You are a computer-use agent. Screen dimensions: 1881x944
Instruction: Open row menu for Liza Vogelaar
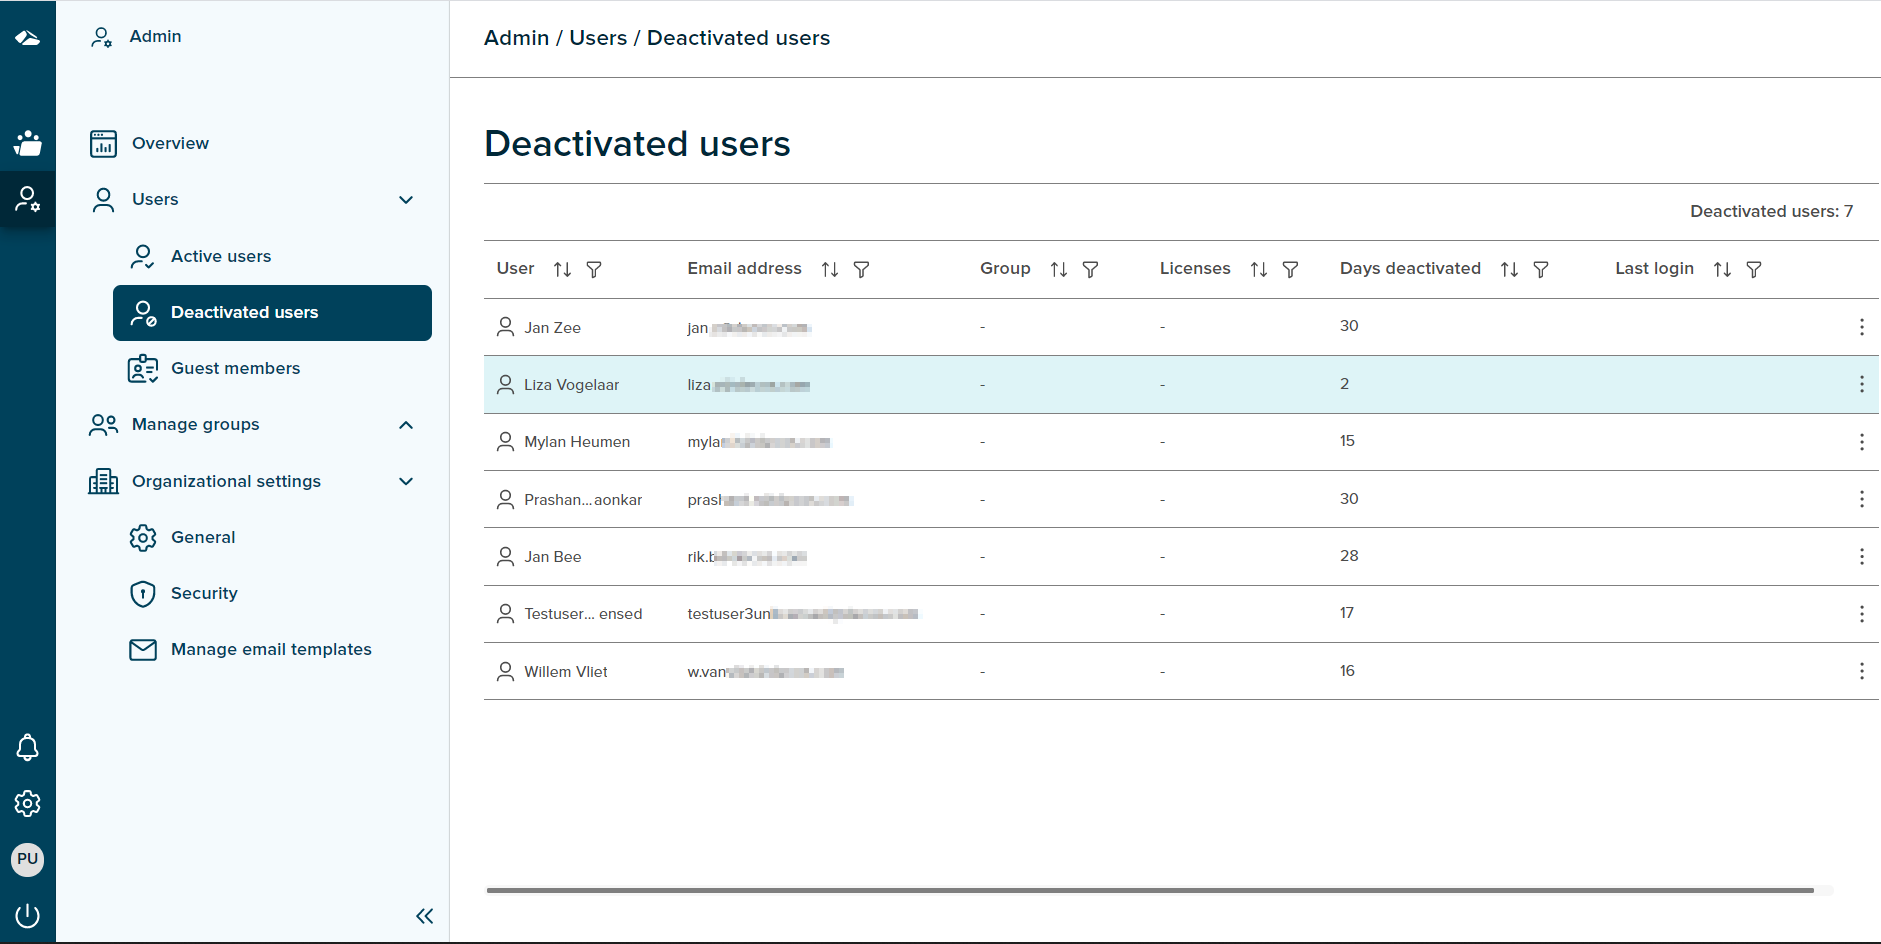[x=1861, y=384]
